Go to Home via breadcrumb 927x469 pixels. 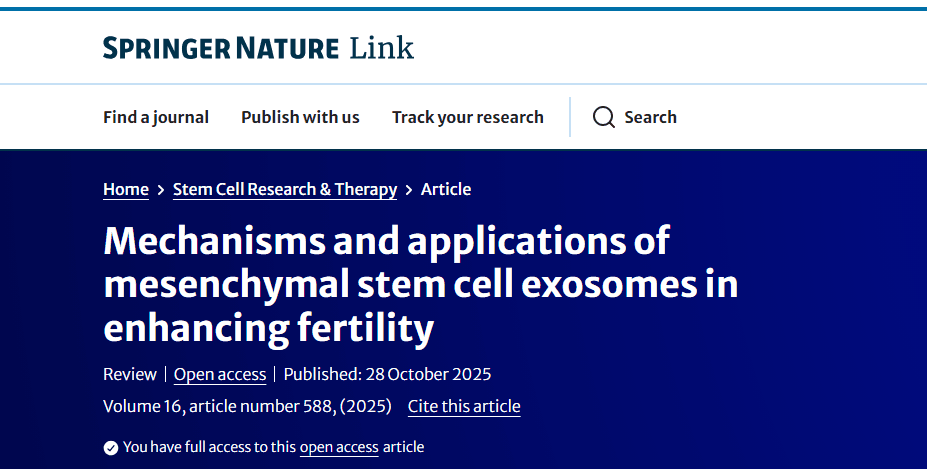[126, 189]
